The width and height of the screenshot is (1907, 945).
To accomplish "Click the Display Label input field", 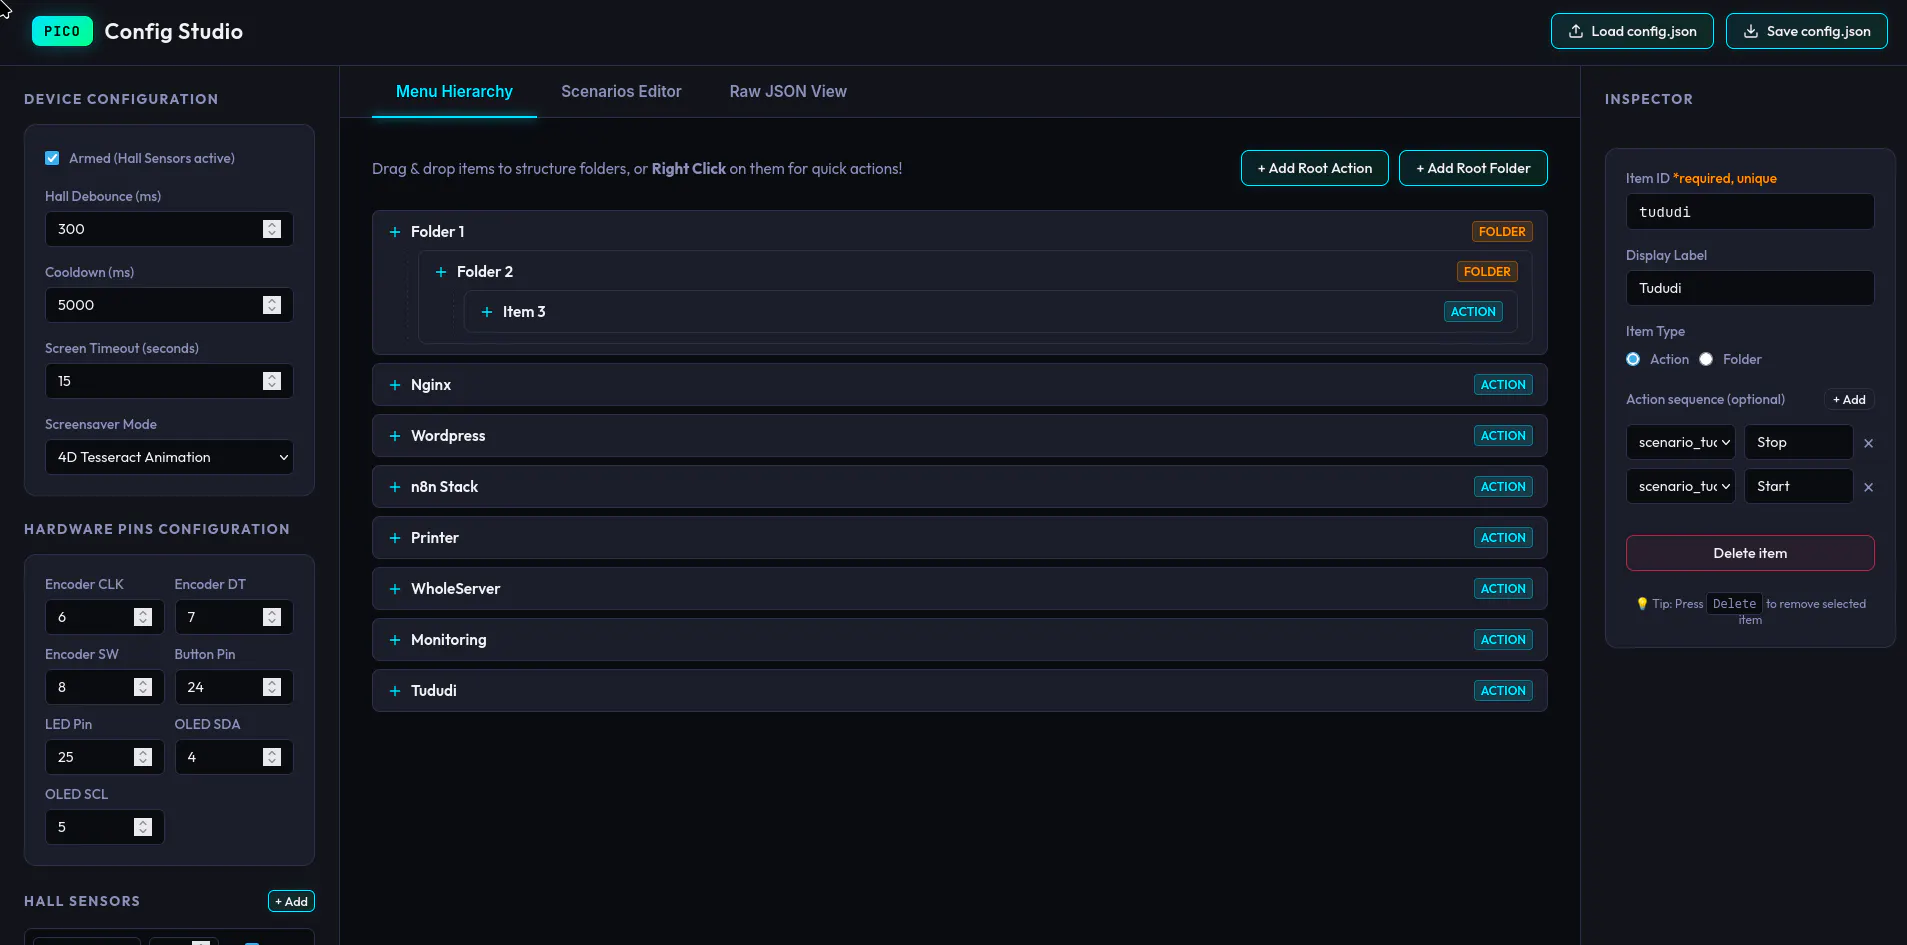I will tap(1750, 288).
